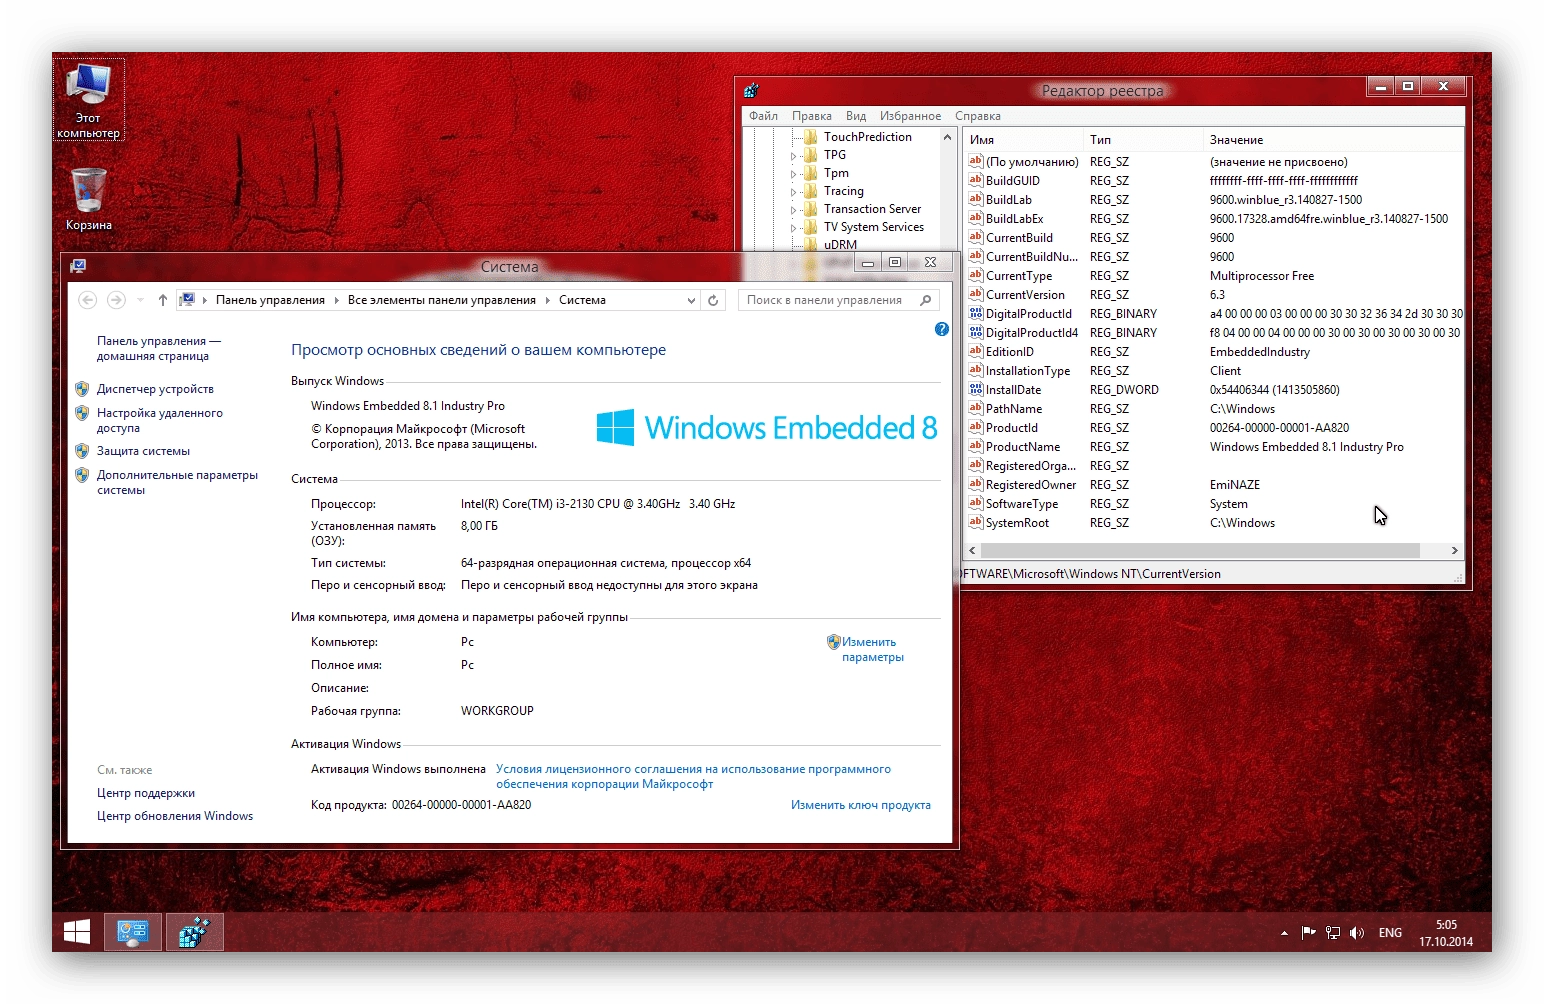Viewport: 1544px width, 1004px height.
Task: Click the BuildGUID value's string icon
Action: (x=975, y=180)
